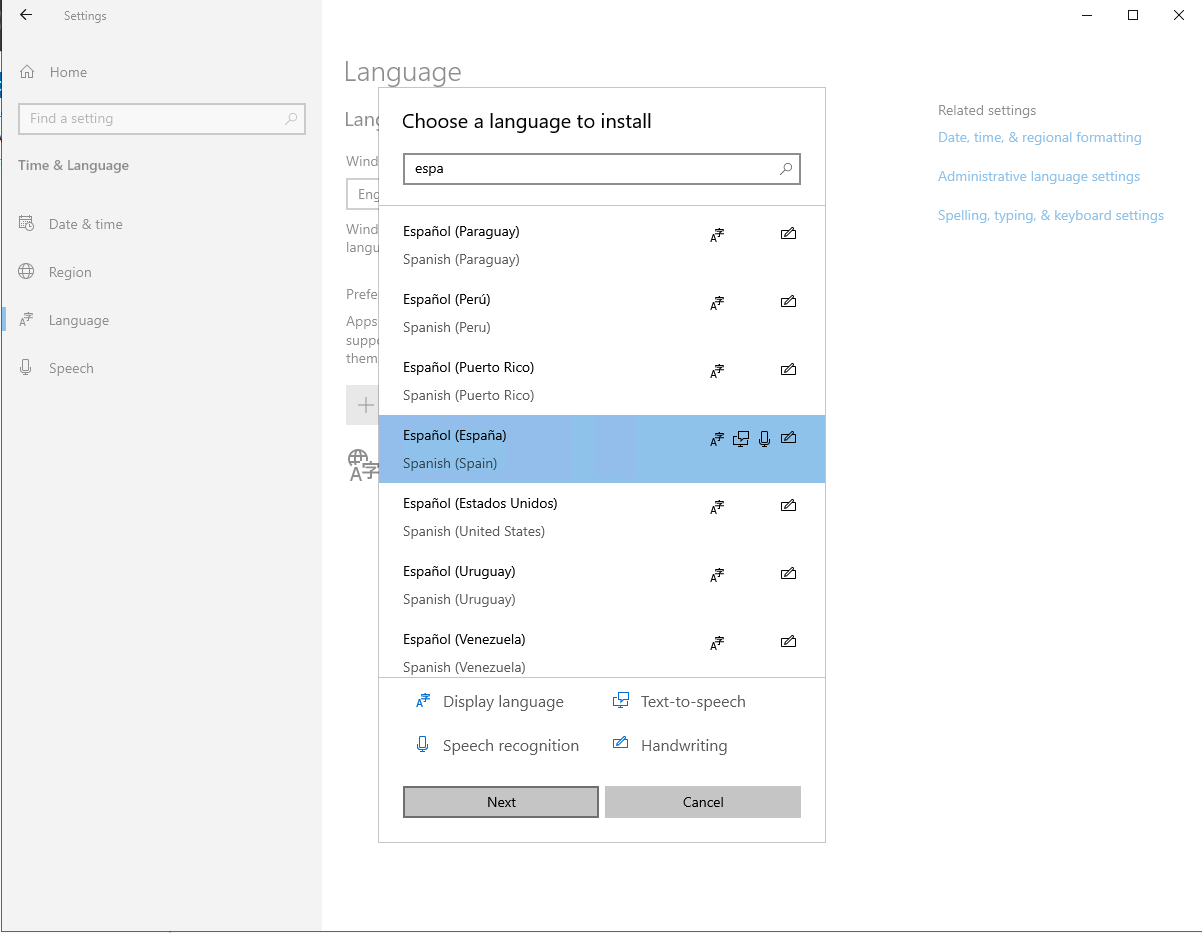
Task: Select Español (Venezuela) language
Action: tap(602, 647)
